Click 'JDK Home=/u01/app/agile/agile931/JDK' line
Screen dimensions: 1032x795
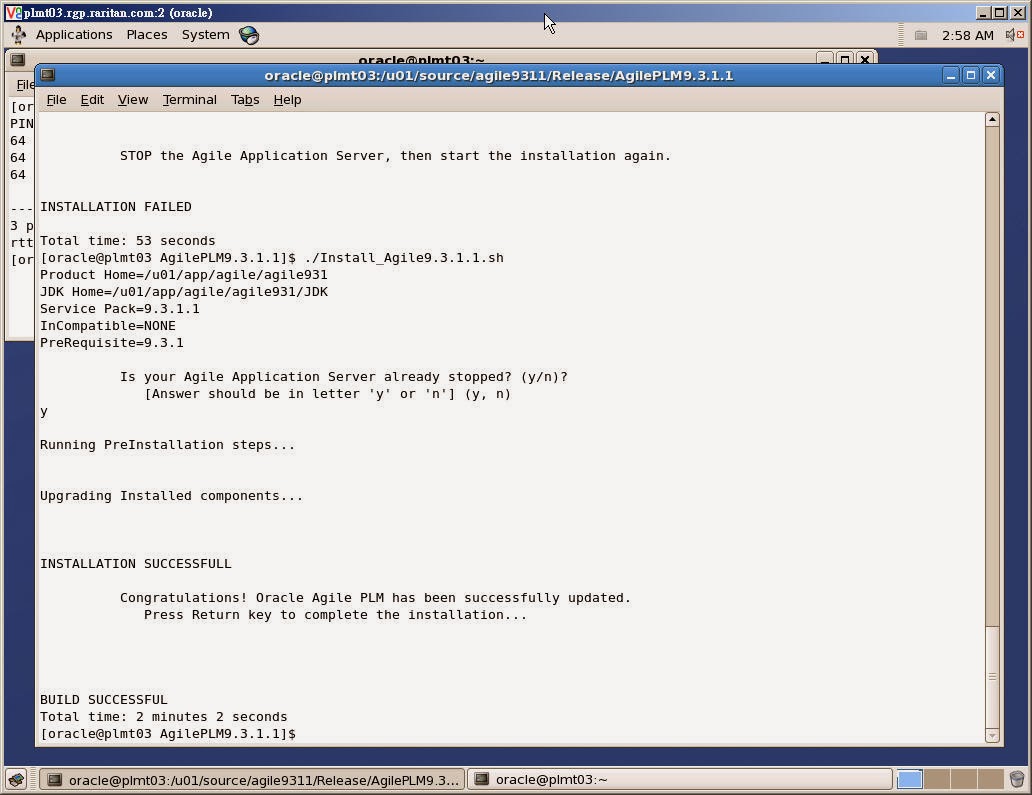pos(184,292)
